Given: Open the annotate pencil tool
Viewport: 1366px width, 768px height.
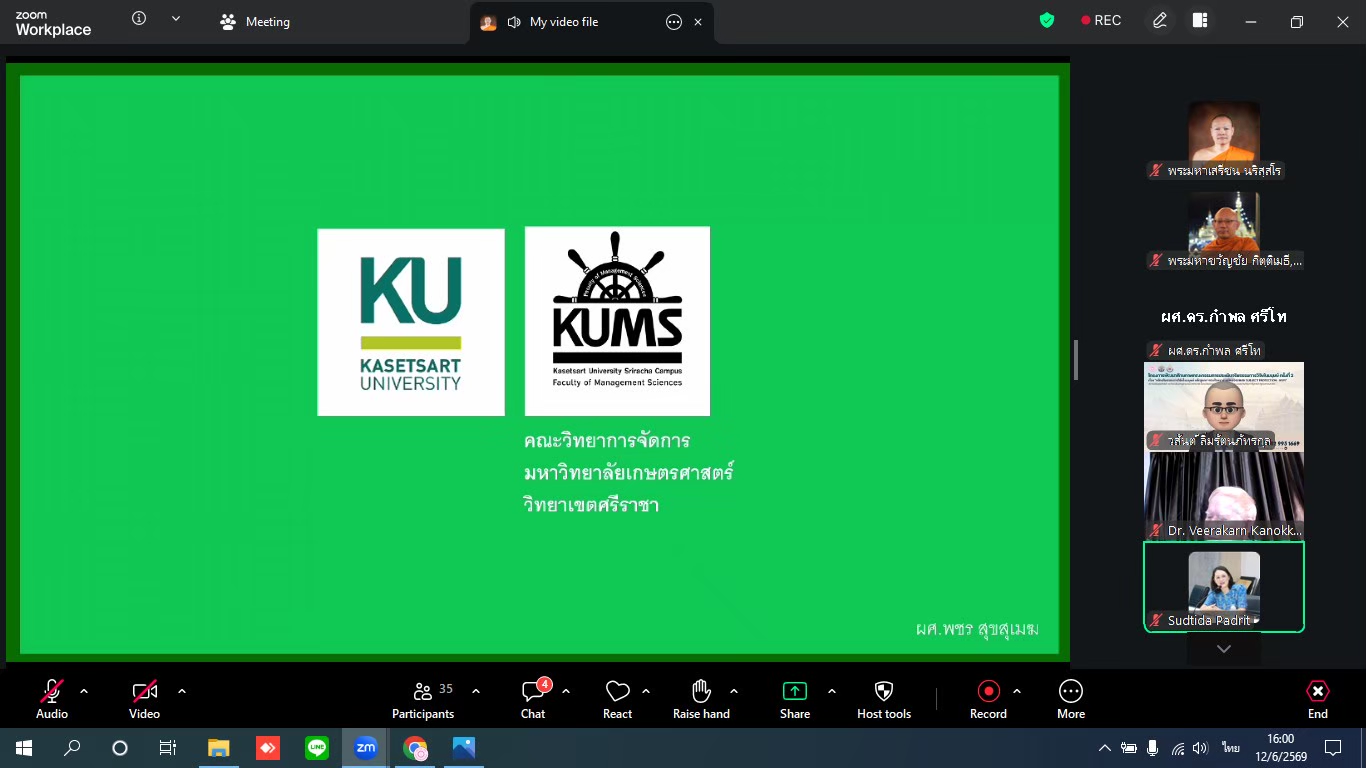Looking at the screenshot, I should 1160,20.
